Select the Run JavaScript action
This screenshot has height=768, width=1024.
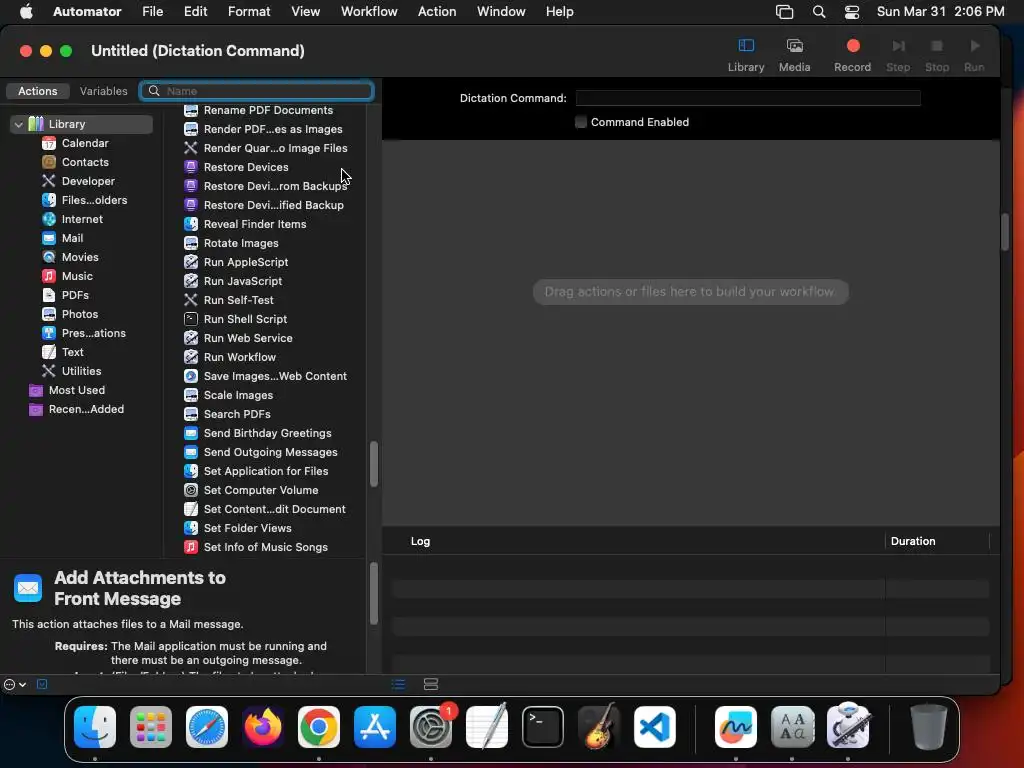242,281
